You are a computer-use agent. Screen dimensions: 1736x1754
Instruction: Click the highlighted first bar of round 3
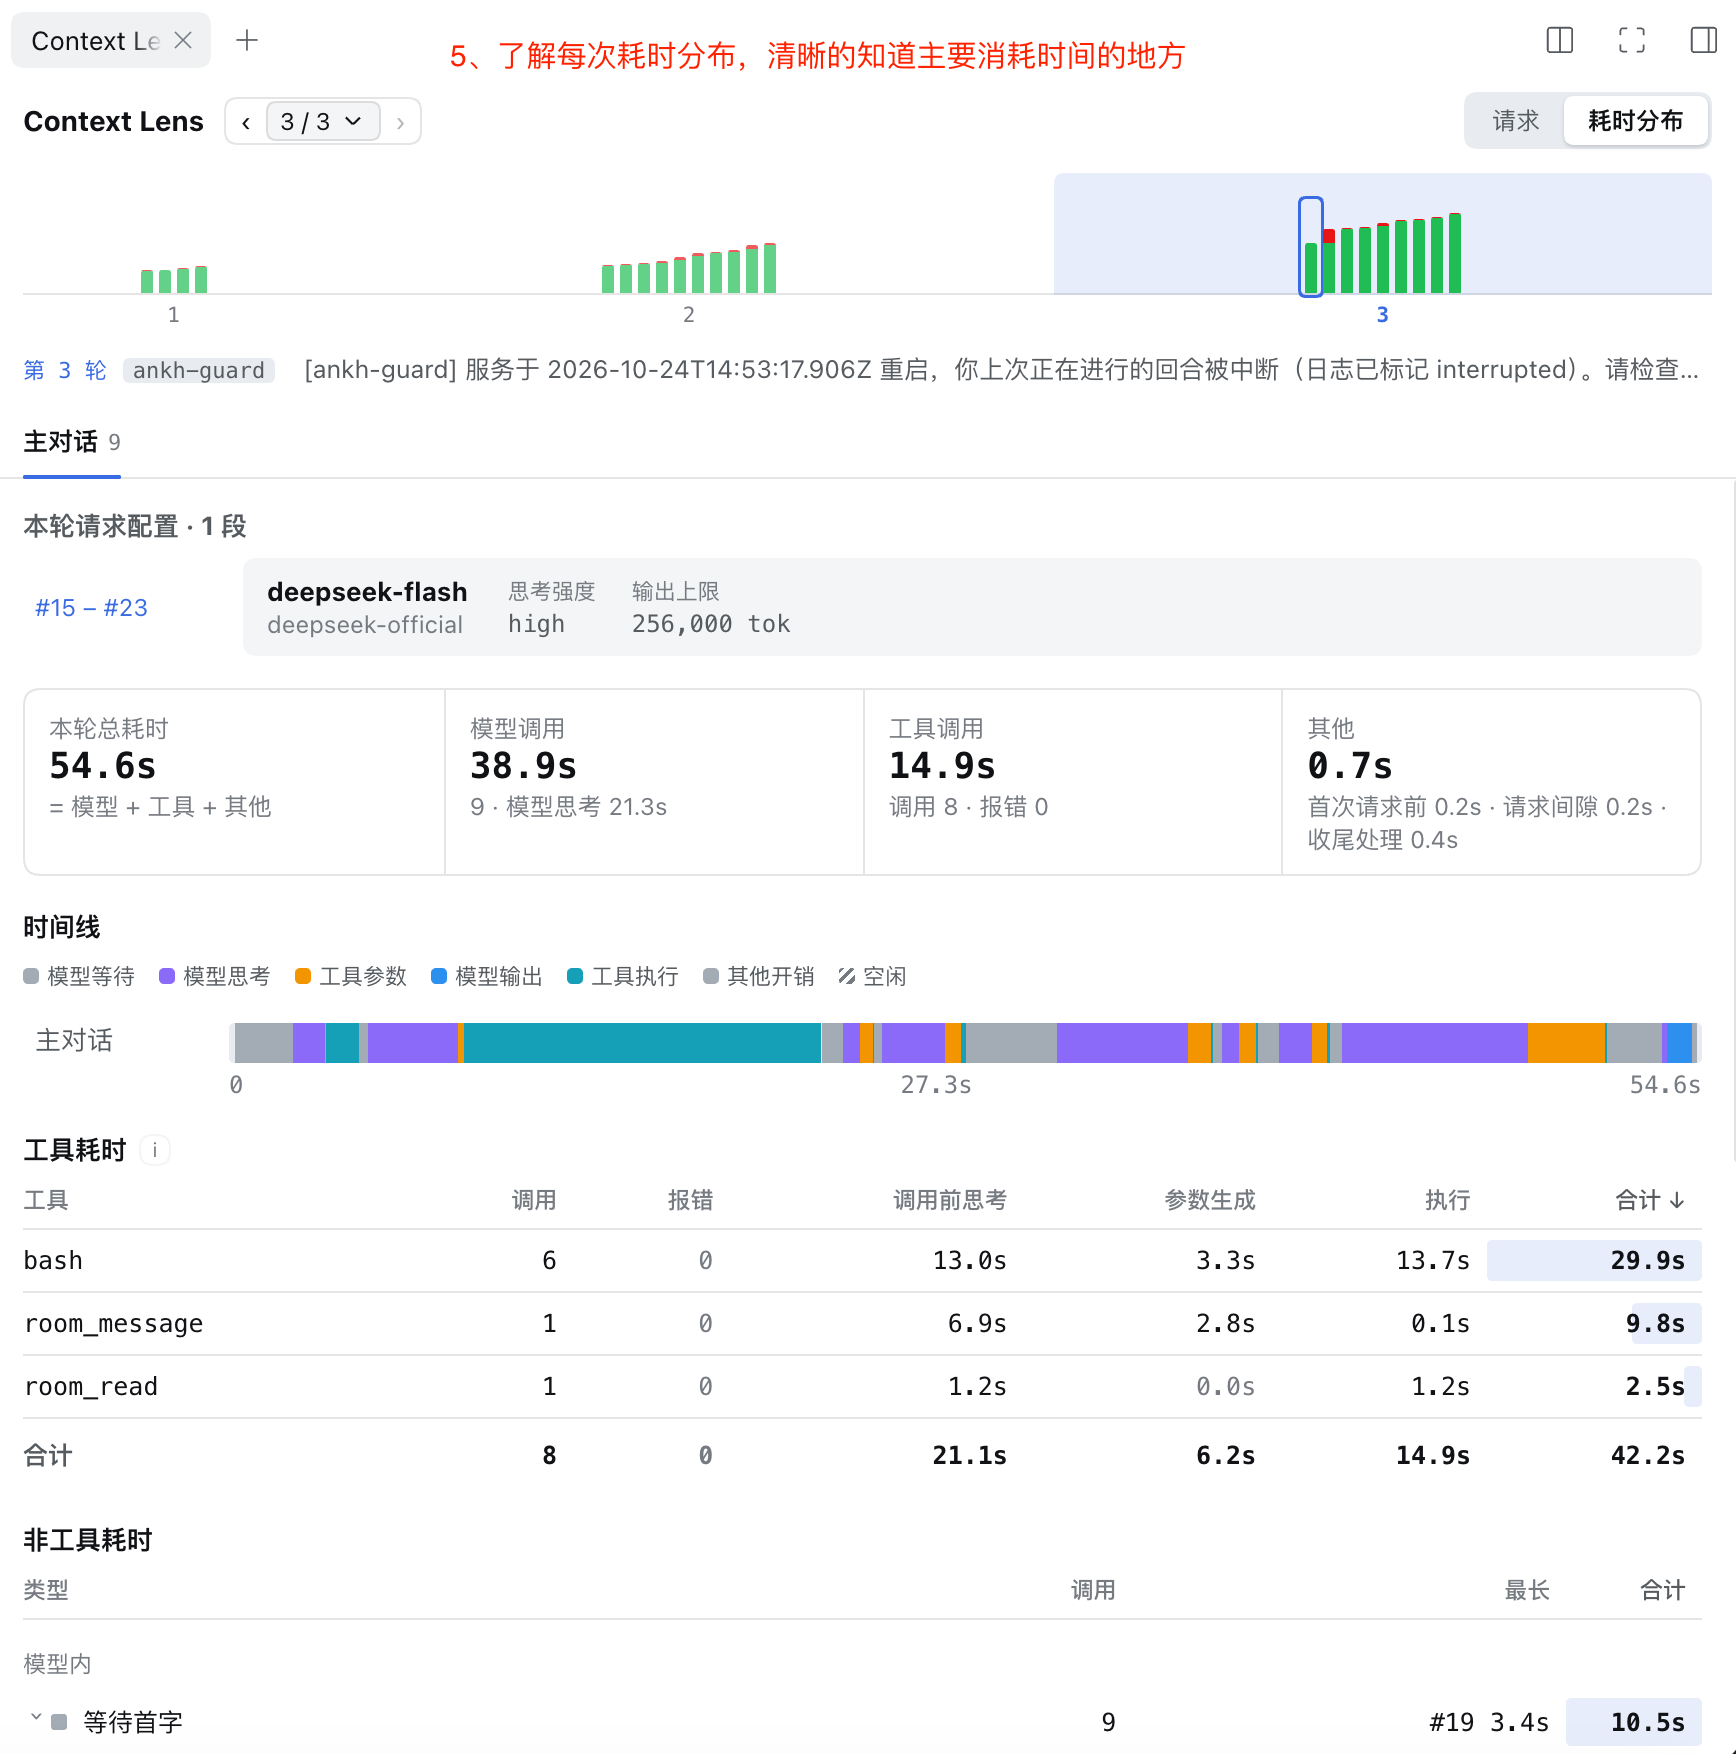1311,247
